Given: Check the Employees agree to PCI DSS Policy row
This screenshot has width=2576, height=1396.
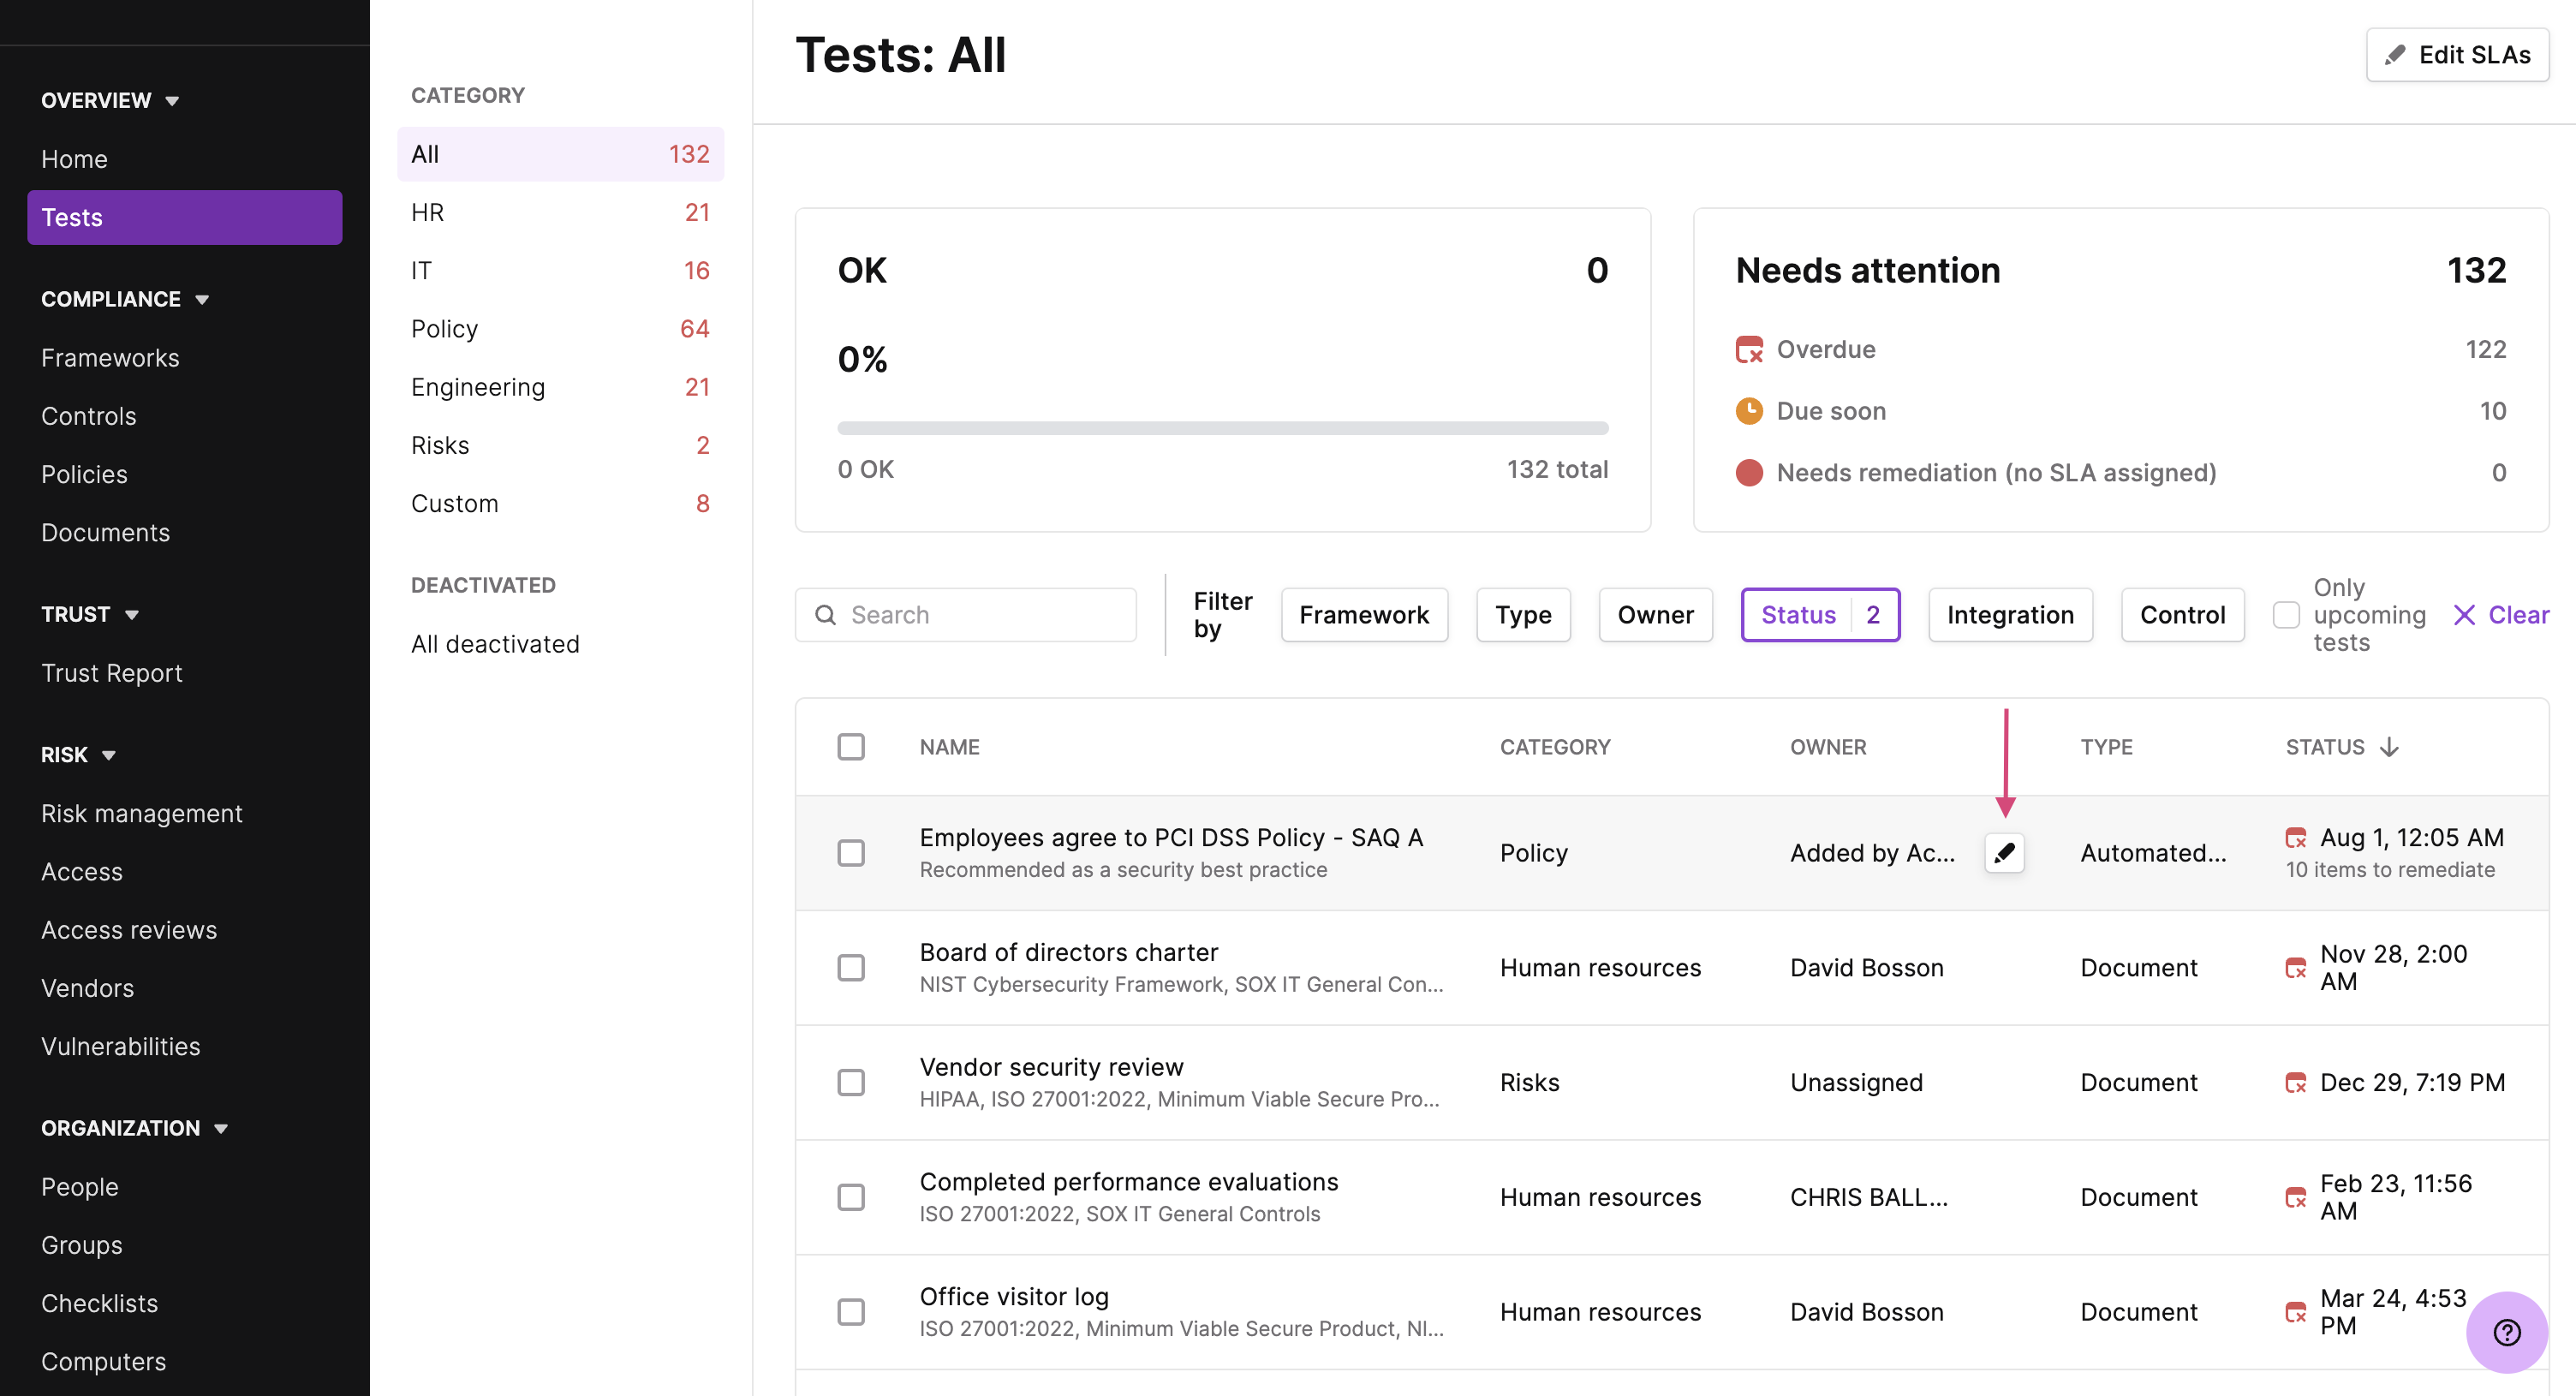Looking at the screenshot, I should [x=851, y=853].
